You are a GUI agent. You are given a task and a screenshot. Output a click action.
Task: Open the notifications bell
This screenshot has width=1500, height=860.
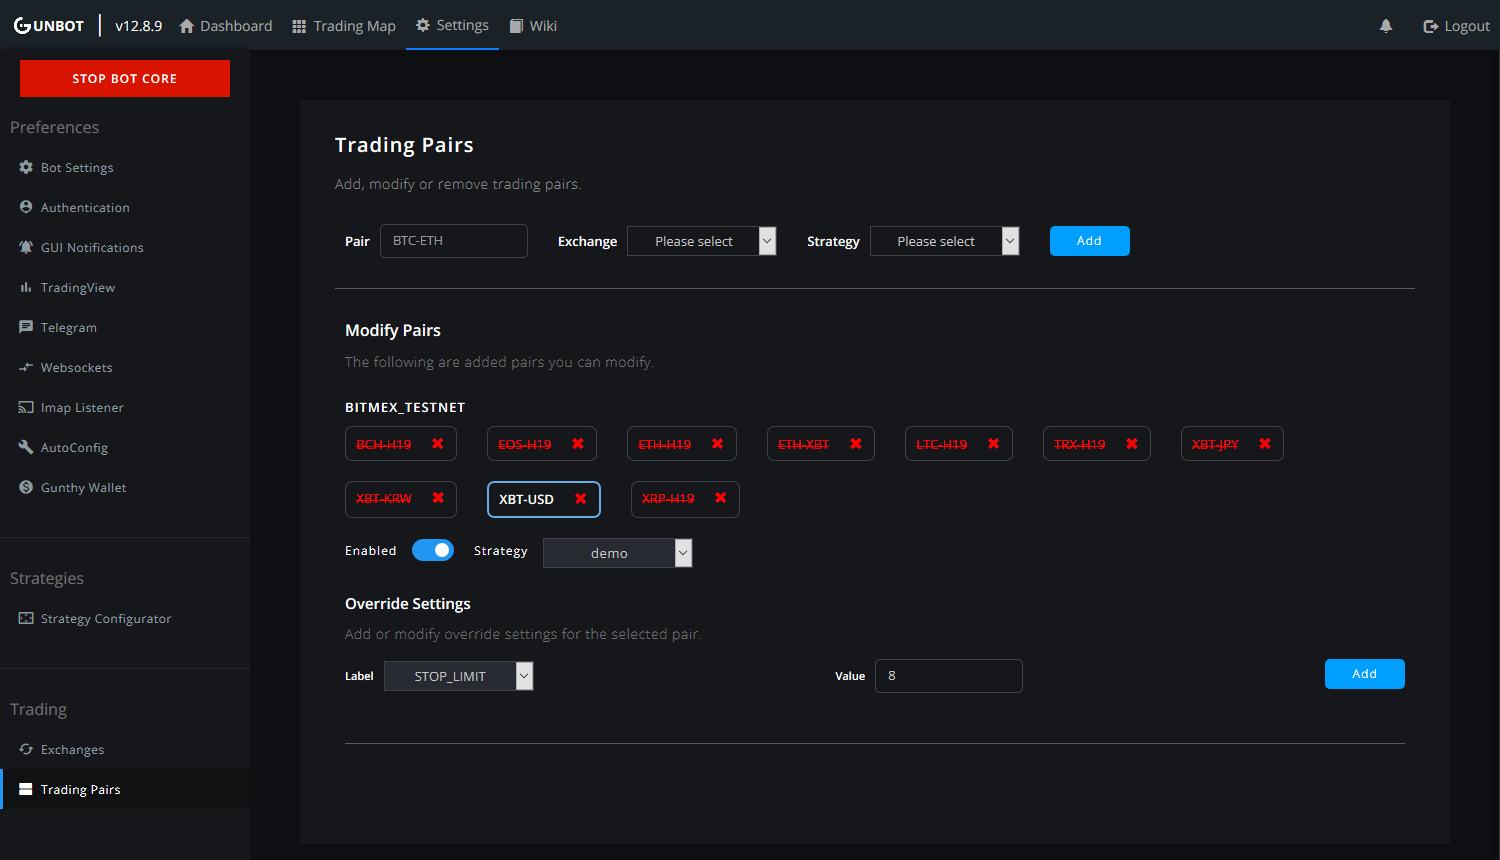pyautogui.click(x=1386, y=26)
